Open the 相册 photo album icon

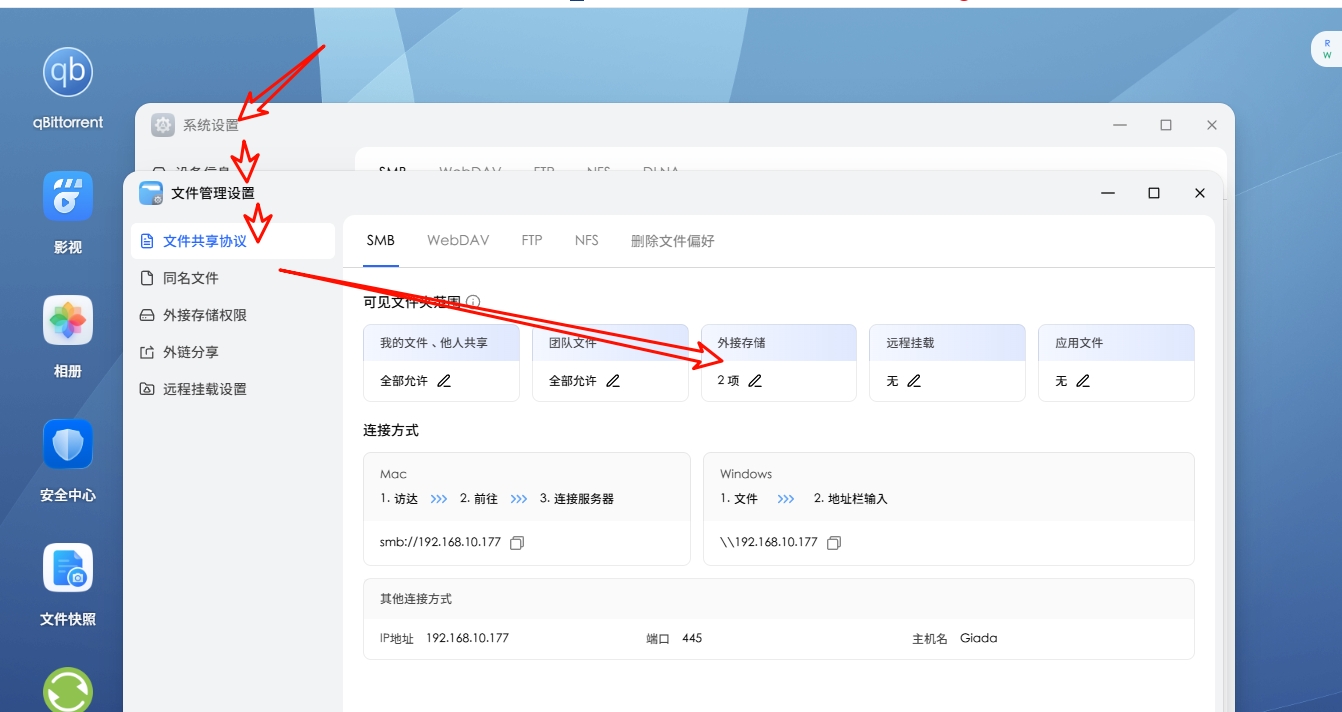[x=68, y=320]
